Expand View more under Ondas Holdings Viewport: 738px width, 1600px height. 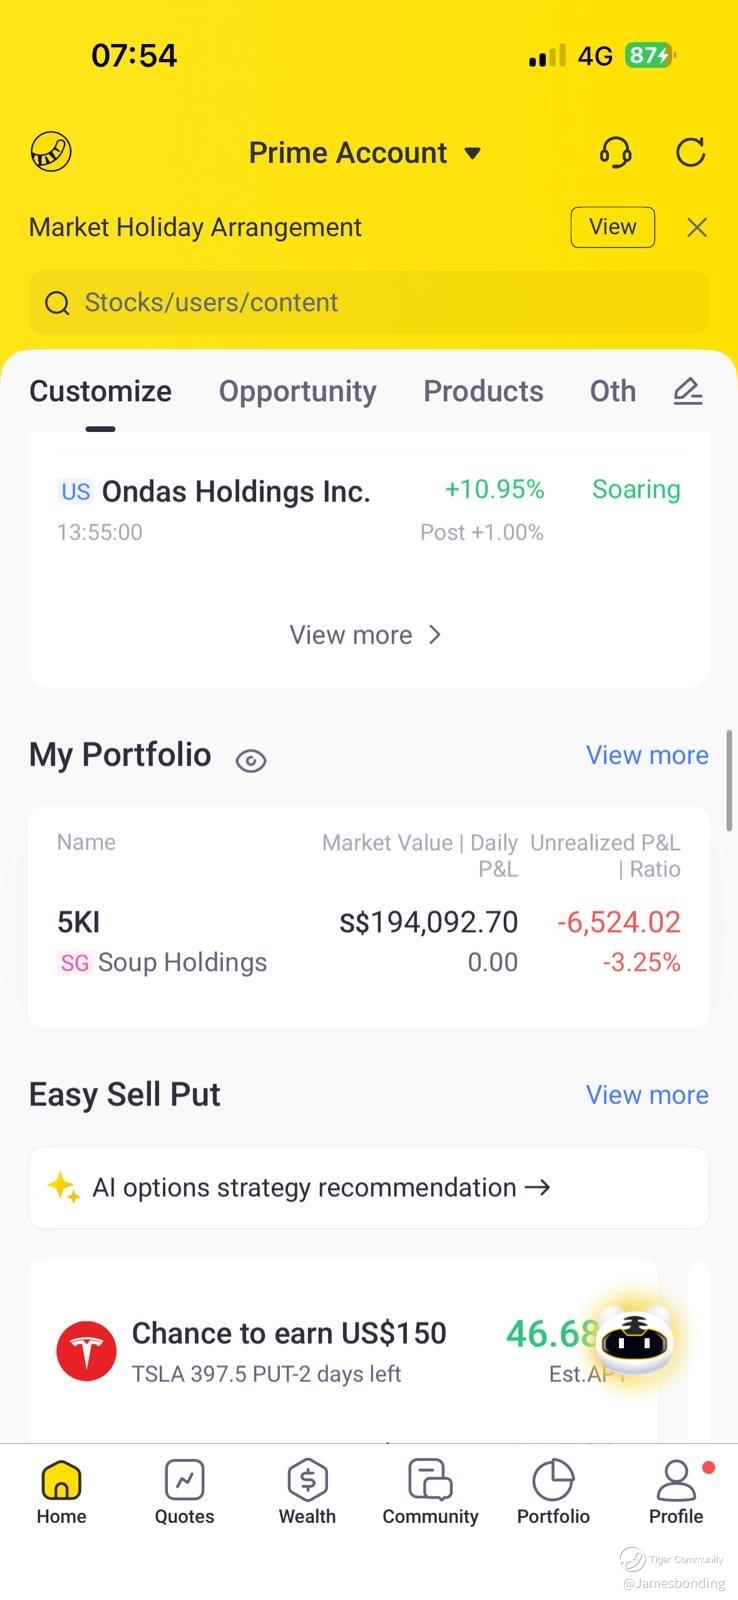pos(366,635)
